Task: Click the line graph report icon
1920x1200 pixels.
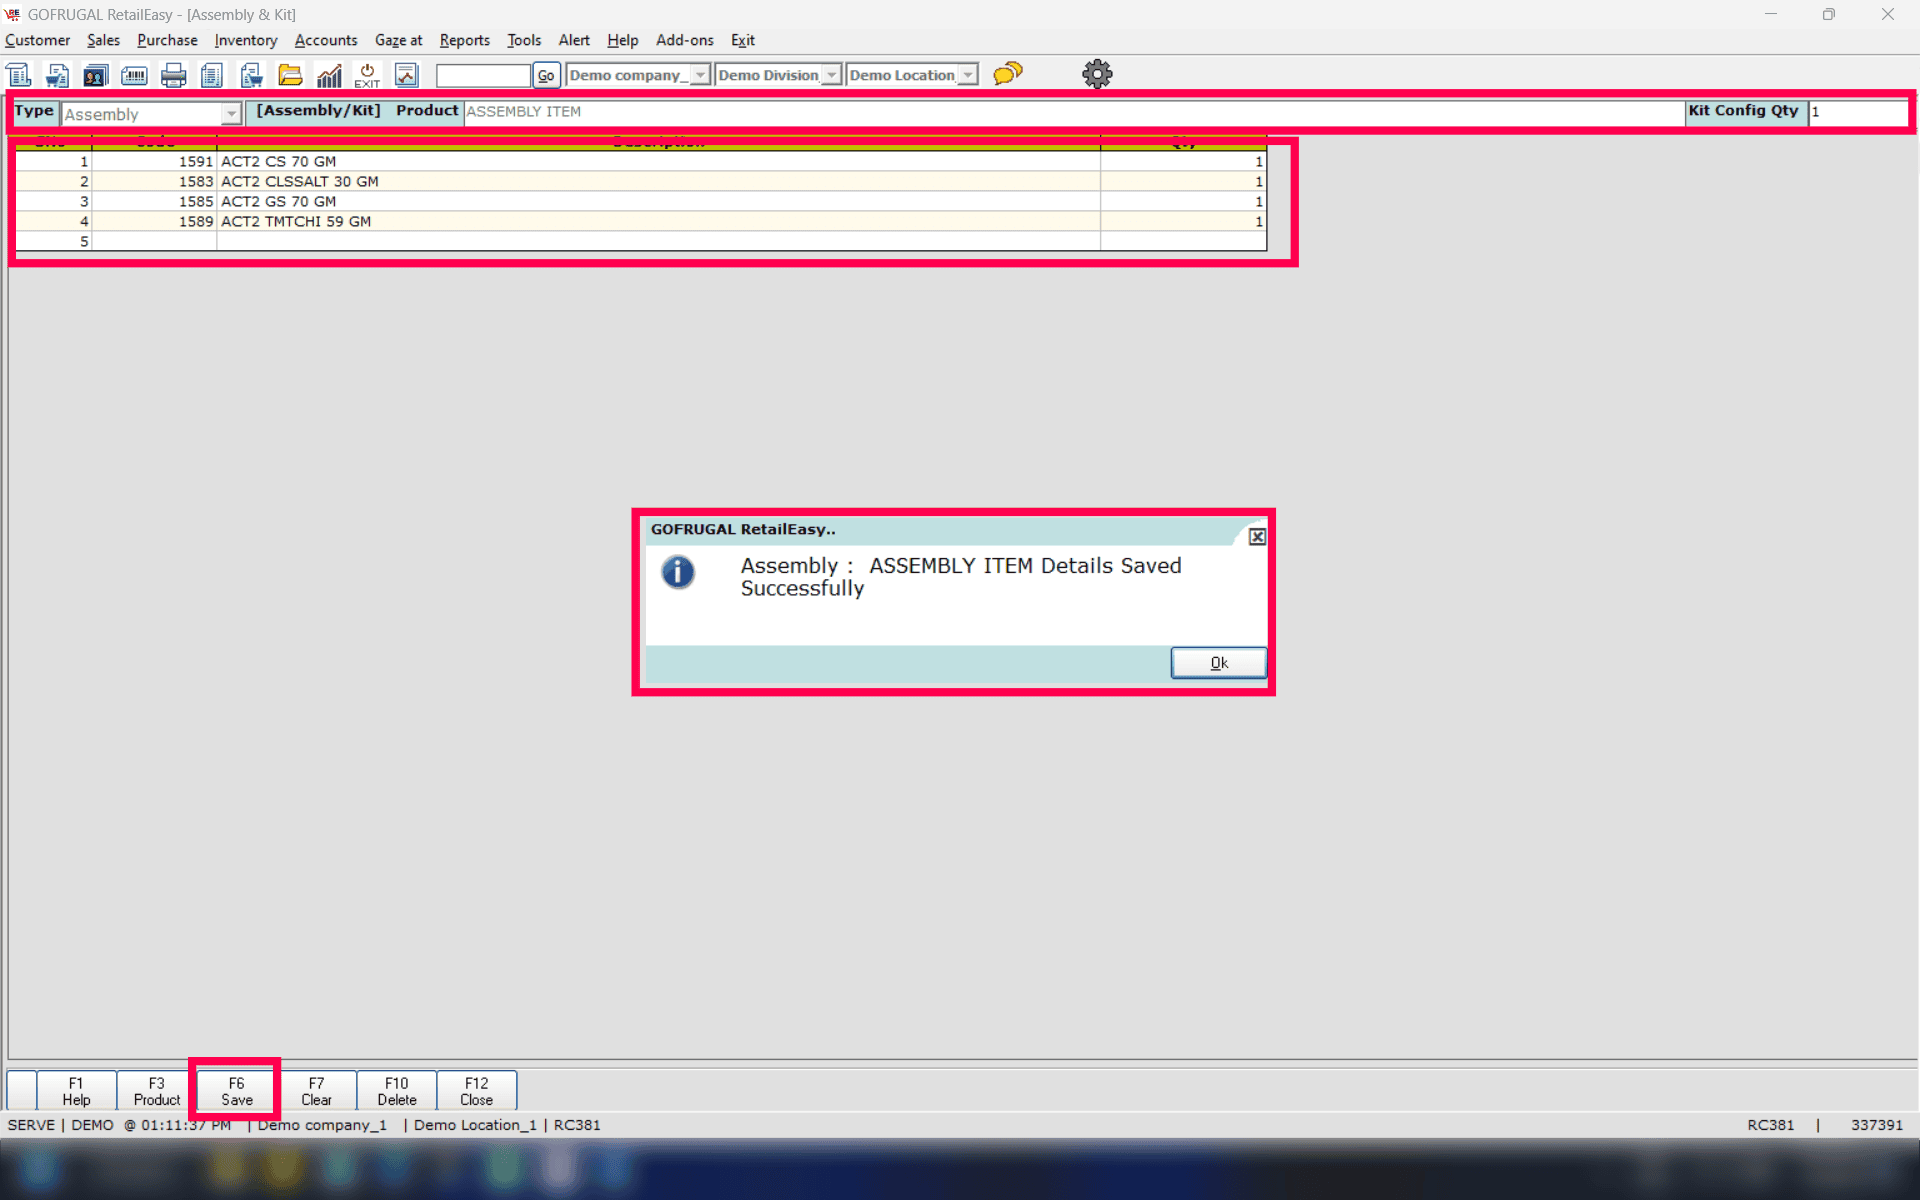Action: [x=406, y=75]
